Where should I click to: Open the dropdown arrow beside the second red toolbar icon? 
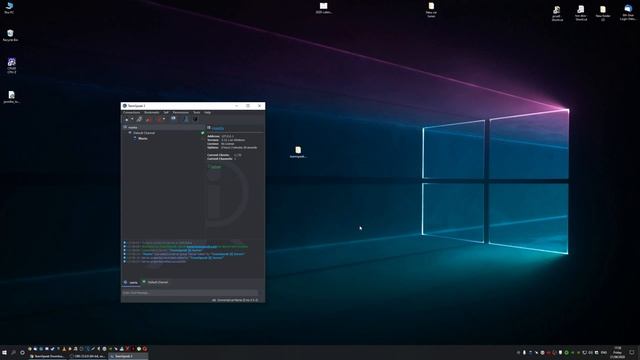coord(164,119)
